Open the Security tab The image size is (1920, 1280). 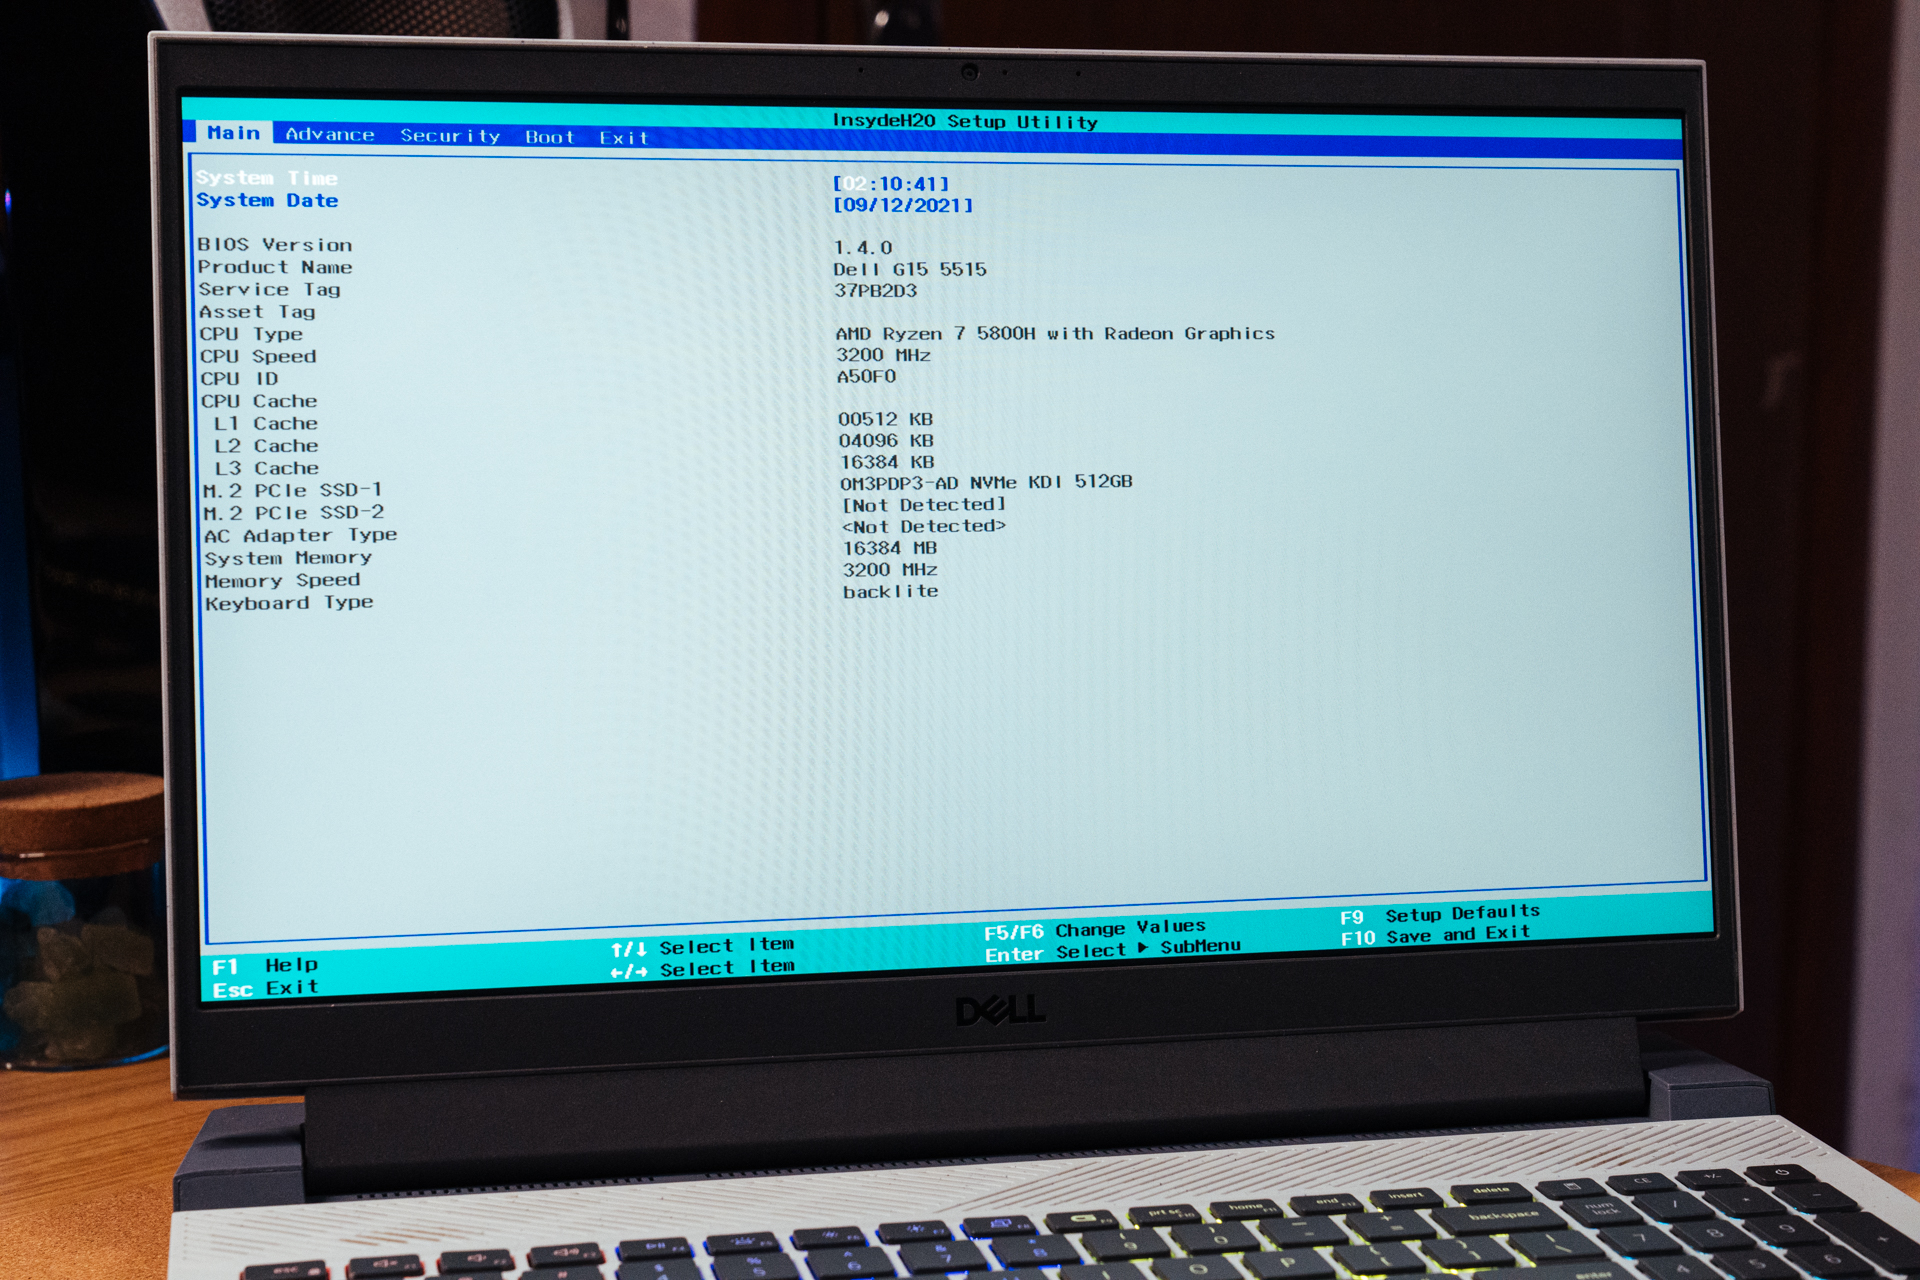450,135
